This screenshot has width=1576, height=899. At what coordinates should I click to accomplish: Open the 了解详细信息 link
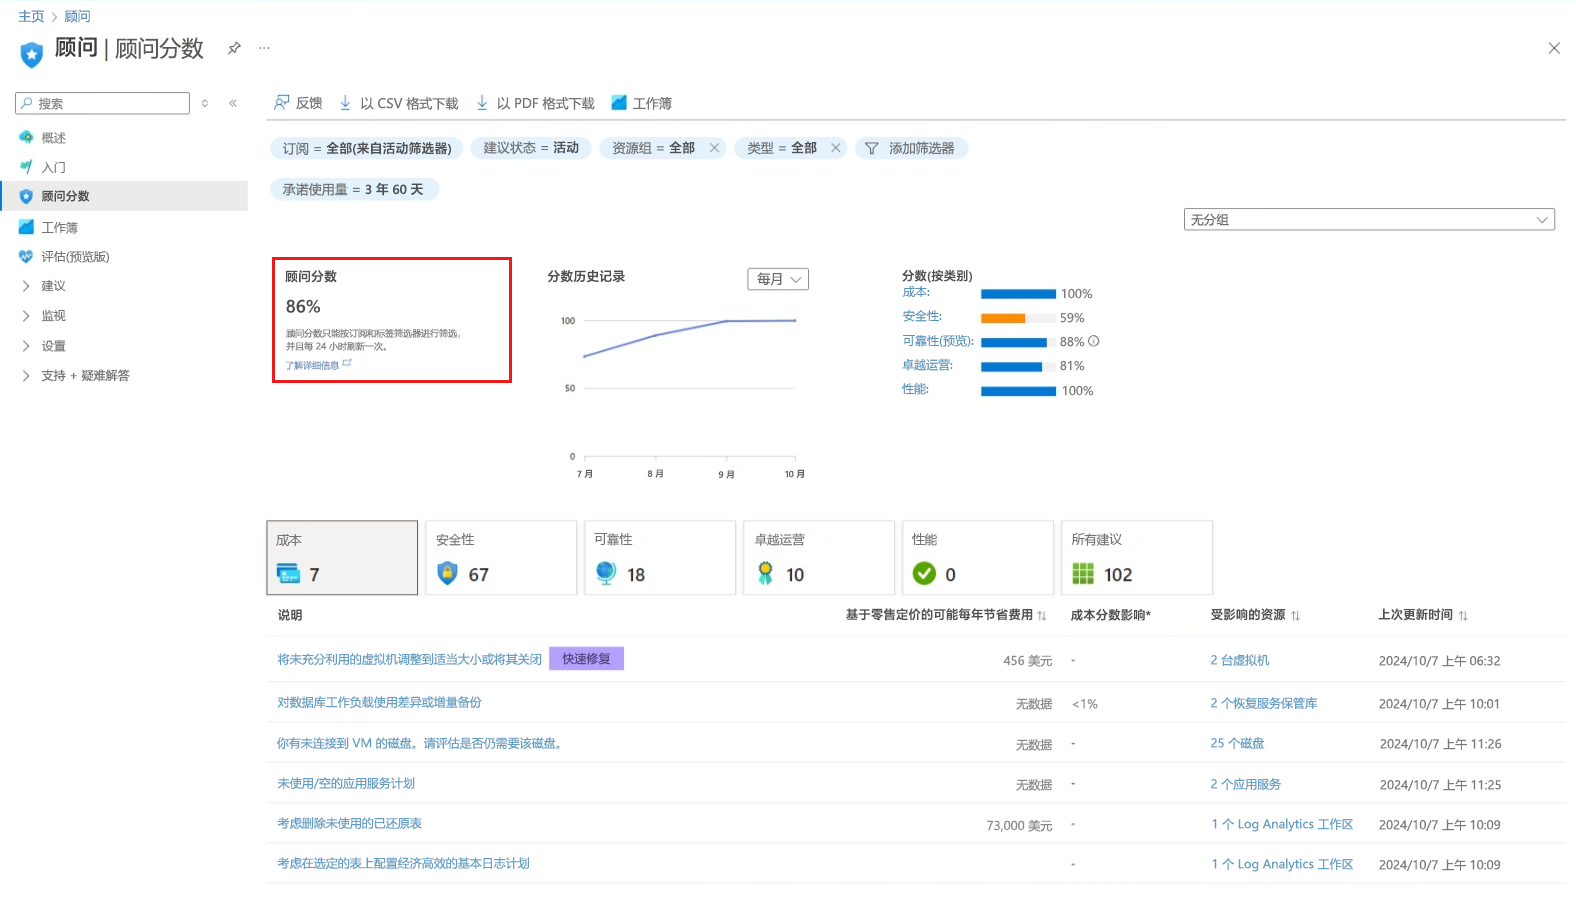(319, 365)
